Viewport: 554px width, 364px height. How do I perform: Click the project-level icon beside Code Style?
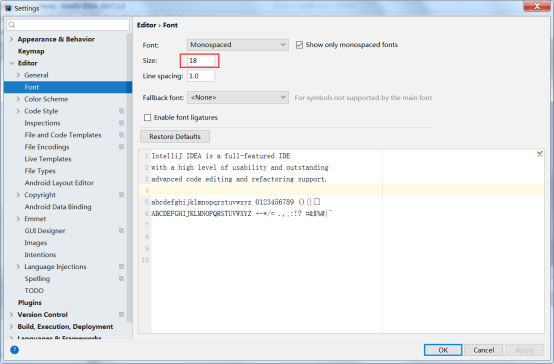[x=121, y=111]
